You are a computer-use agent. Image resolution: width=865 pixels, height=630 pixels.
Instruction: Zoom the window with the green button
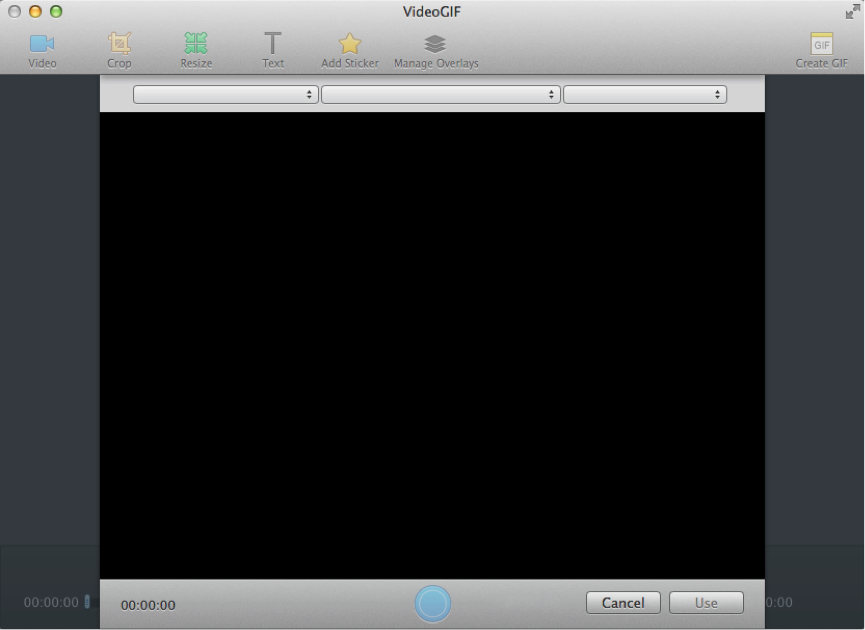[56, 12]
